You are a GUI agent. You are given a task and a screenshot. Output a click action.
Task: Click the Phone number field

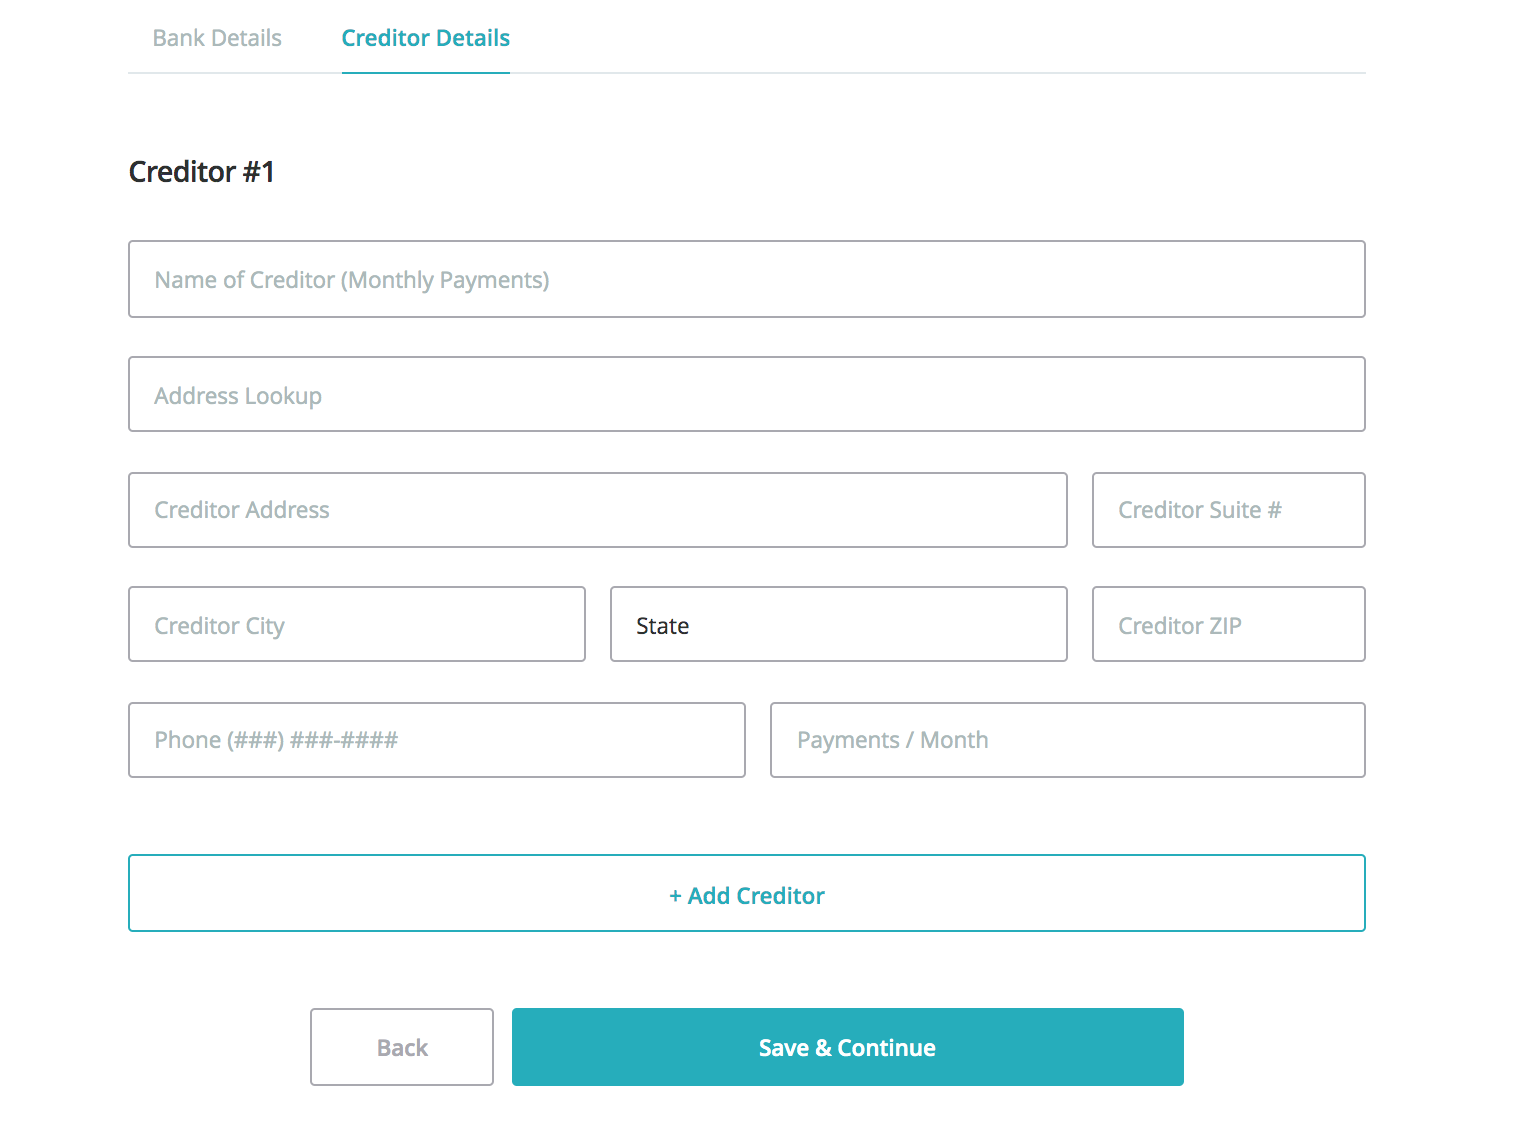pos(436,740)
